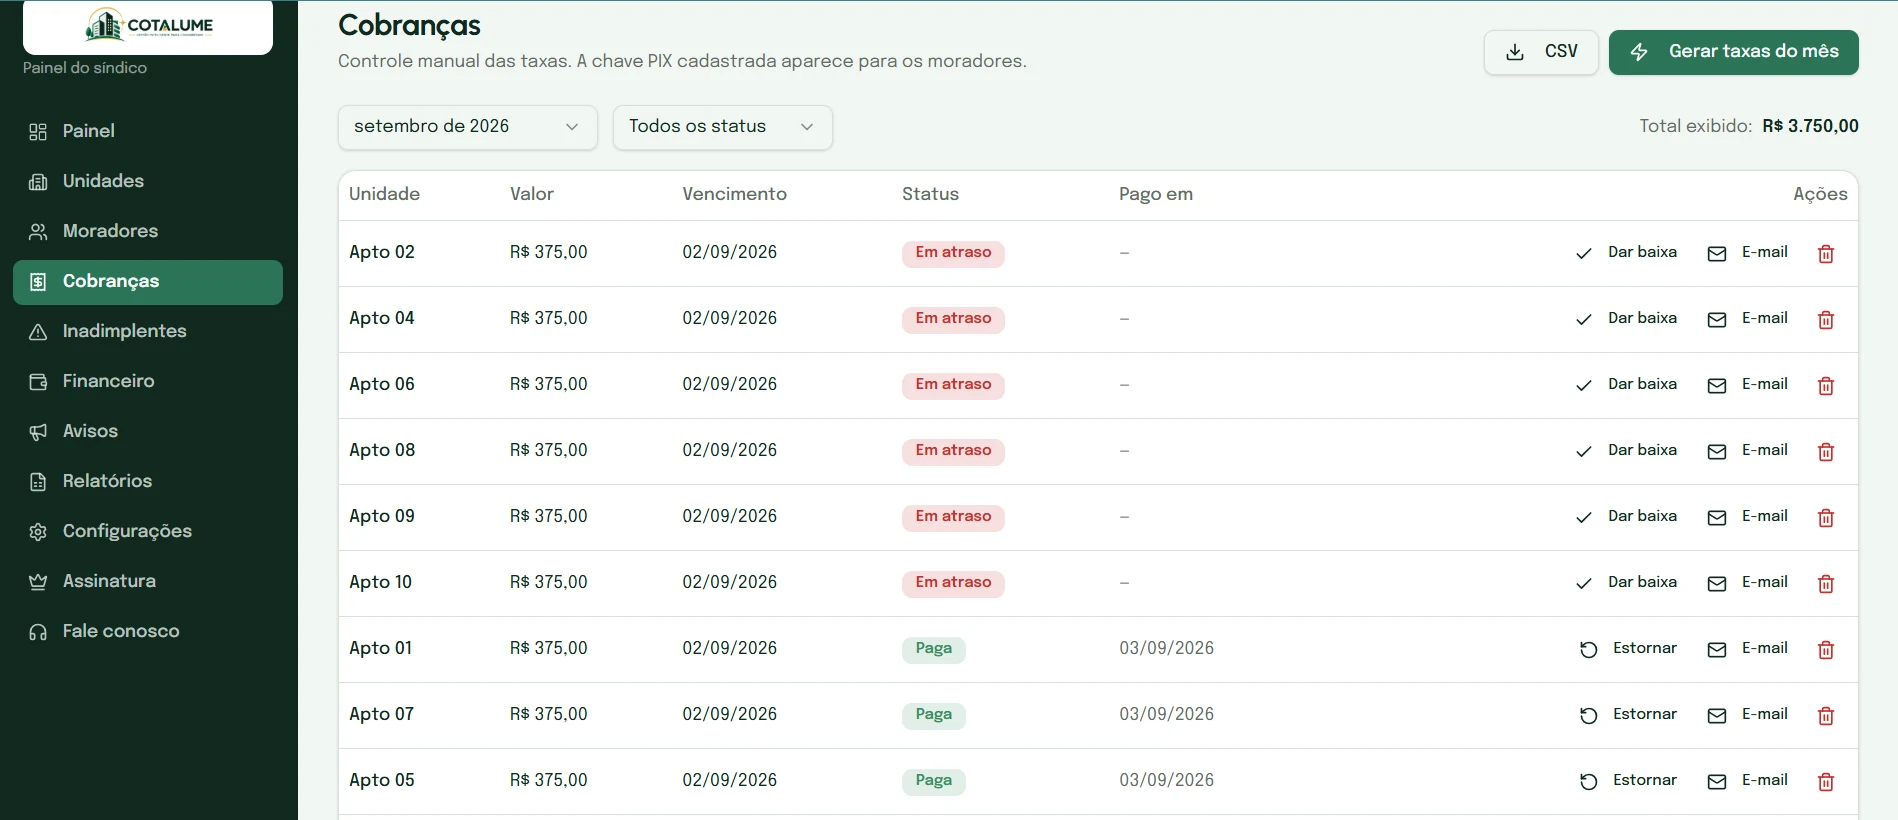This screenshot has width=1898, height=820.
Task: Click the Cotalume logo in the sidebar
Action: [x=148, y=25]
